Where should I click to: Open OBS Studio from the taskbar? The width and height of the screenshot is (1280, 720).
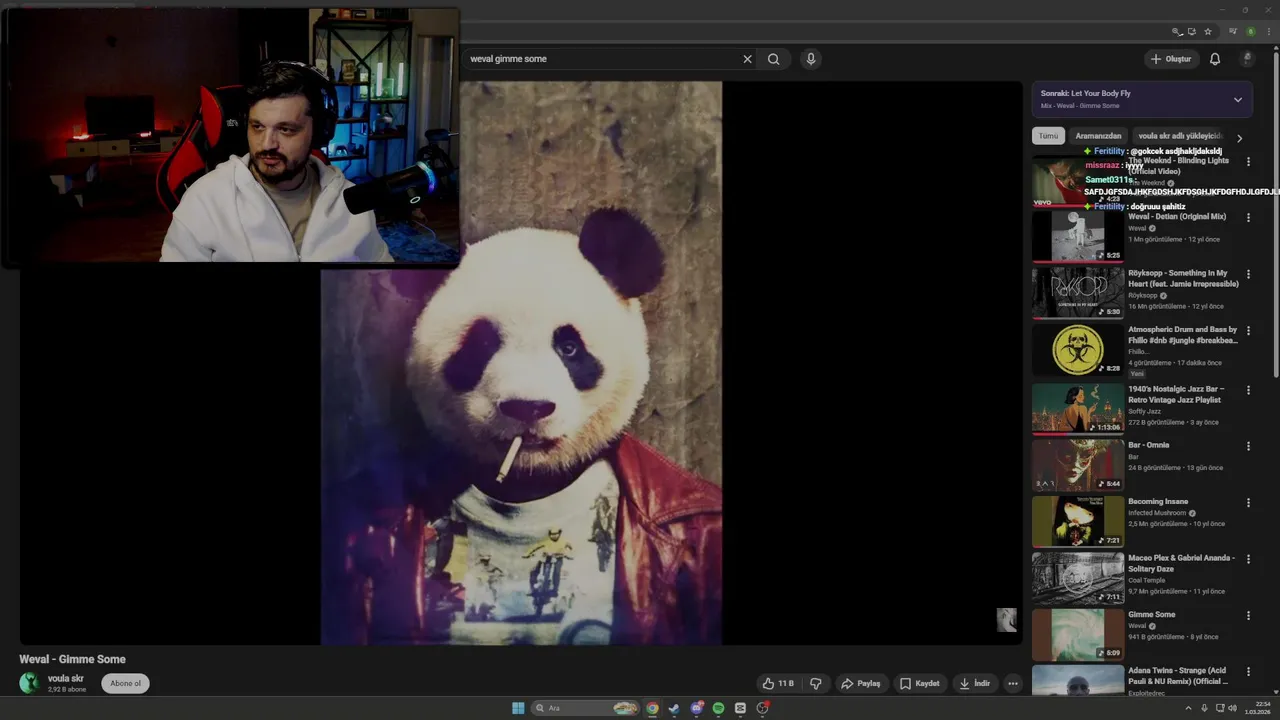(762, 708)
